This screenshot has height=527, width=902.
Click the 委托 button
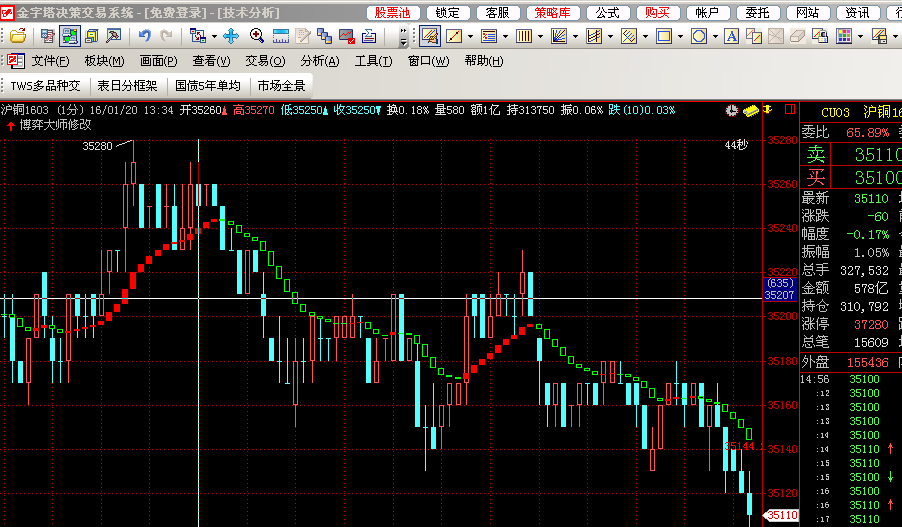(757, 13)
